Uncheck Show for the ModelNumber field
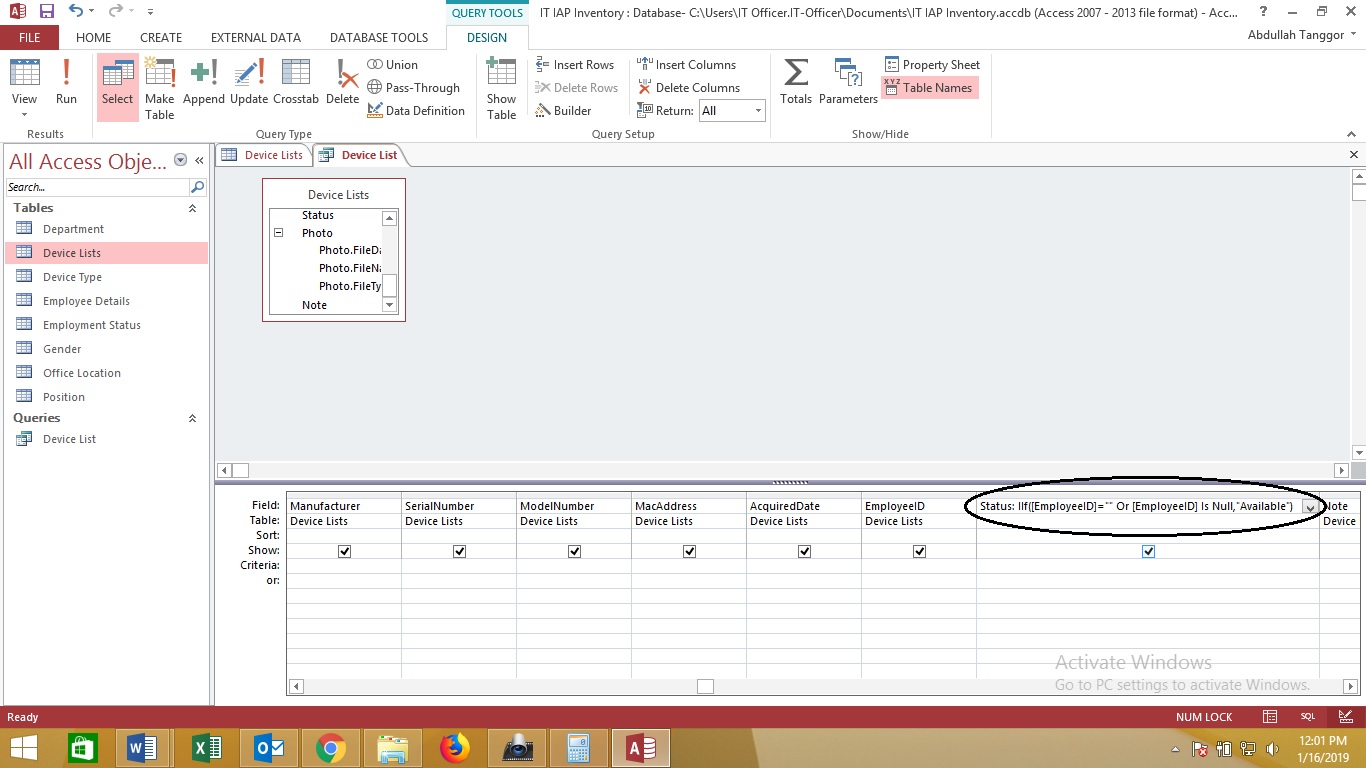Viewport: 1366px width, 768px height. click(x=574, y=550)
